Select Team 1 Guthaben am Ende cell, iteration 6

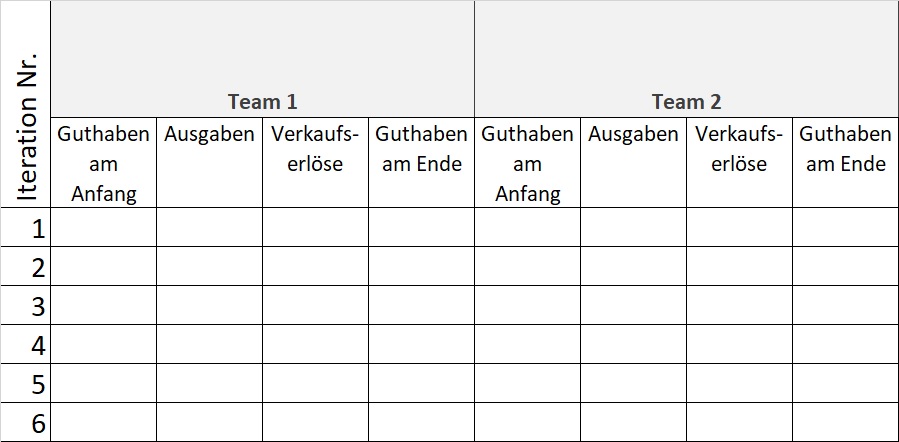click(x=421, y=423)
